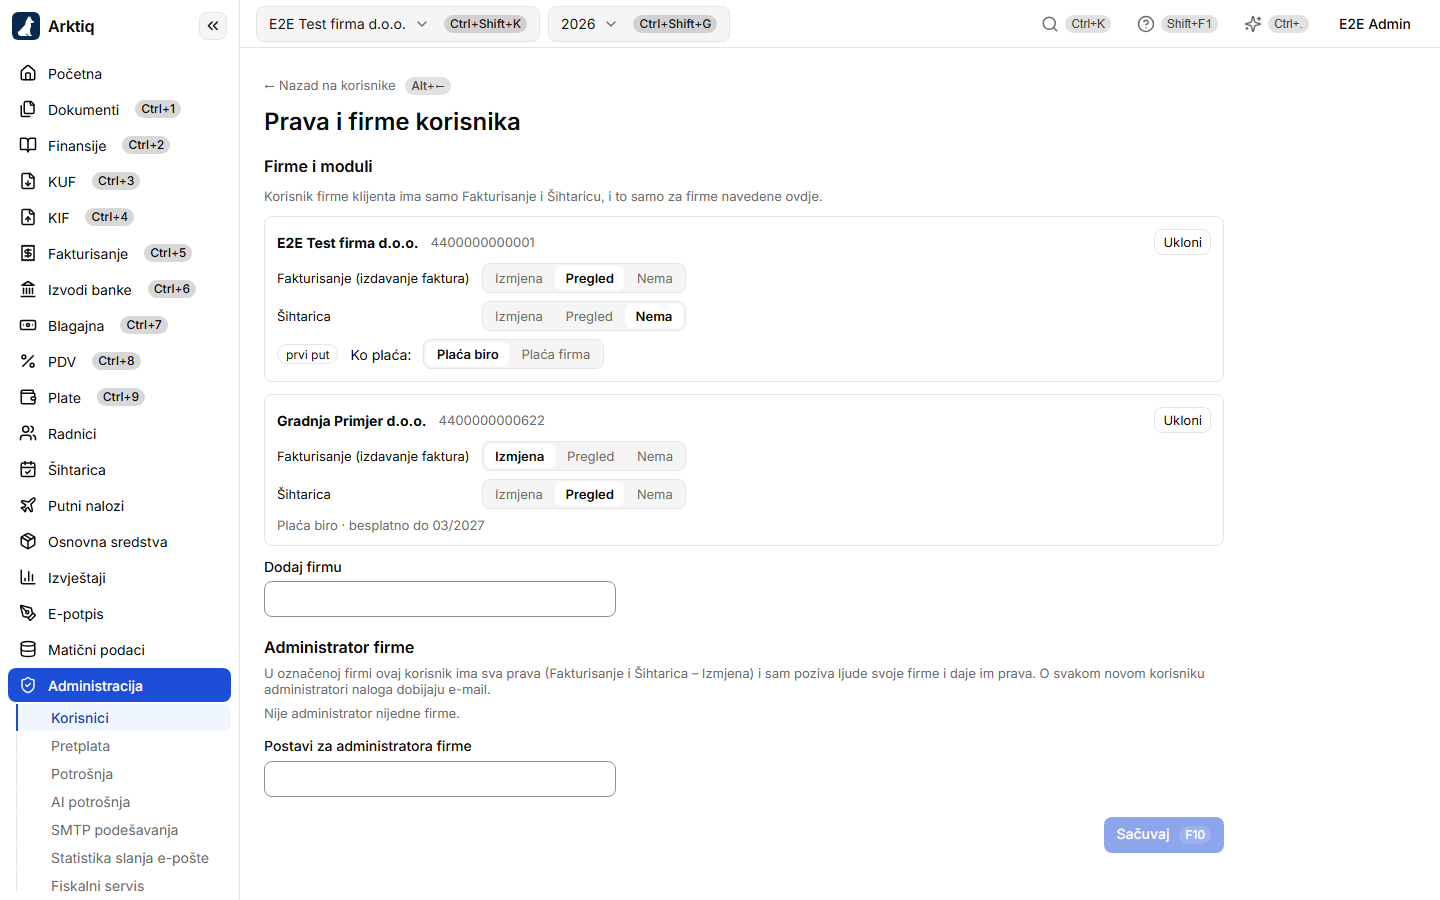Screen dimensions: 1440x900
Task: Open SMTP podešavanja in Administracija
Action: click(124, 830)
